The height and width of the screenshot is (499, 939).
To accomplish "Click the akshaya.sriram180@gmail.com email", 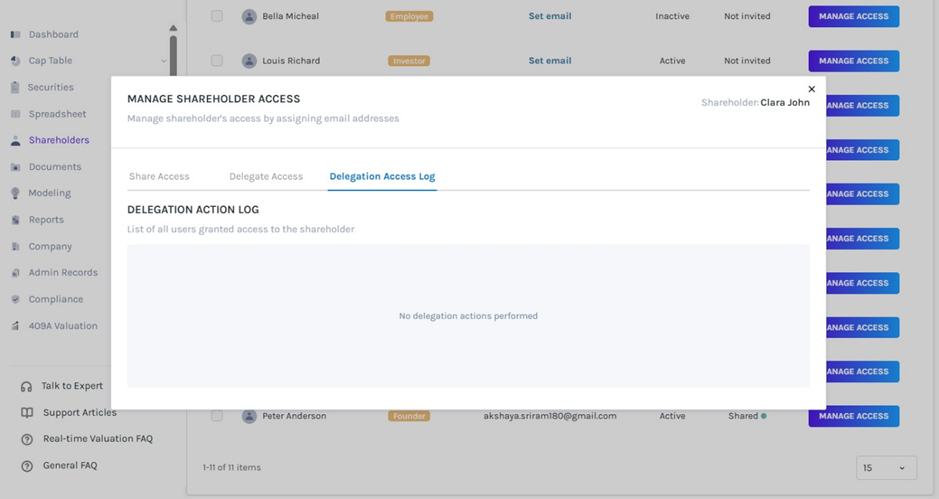I will pyautogui.click(x=550, y=416).
